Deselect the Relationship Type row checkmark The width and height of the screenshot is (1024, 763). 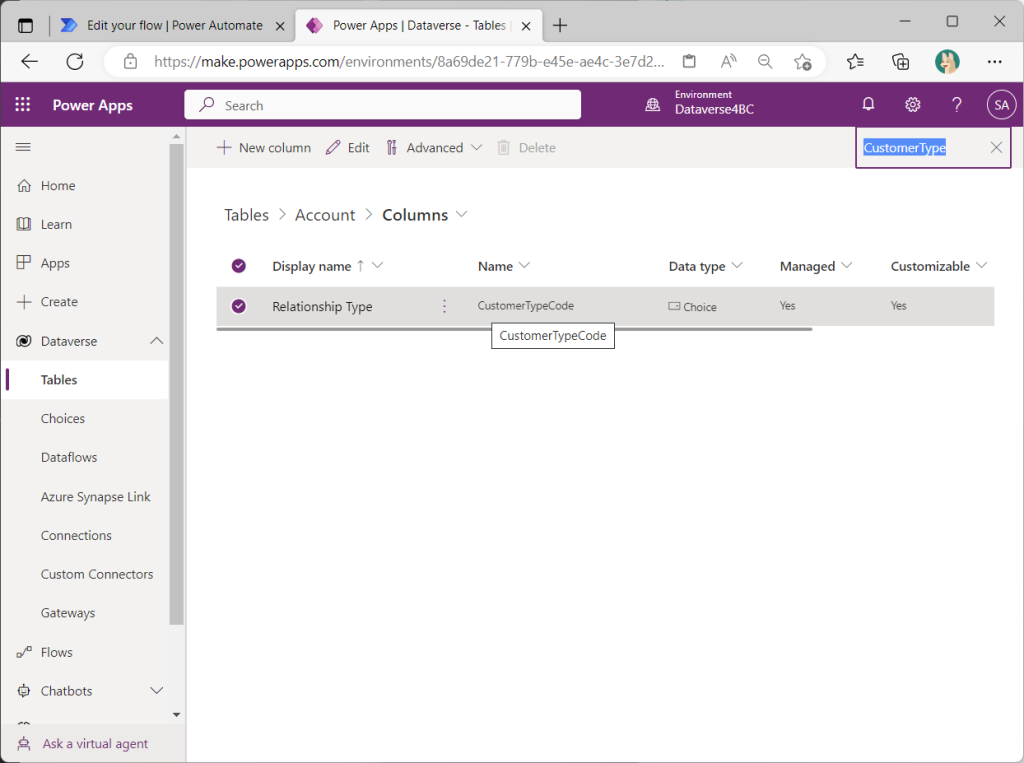pyautogui.click(x=238, y=306)
